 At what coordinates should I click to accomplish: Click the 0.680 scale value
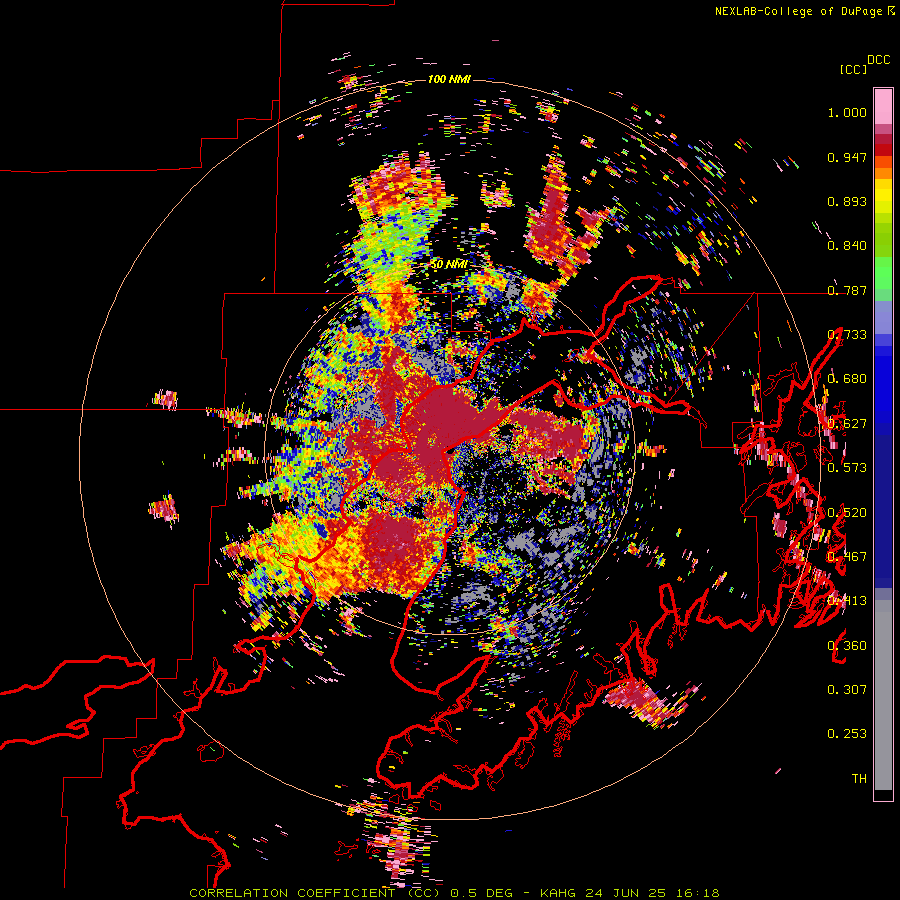point(847,379)
